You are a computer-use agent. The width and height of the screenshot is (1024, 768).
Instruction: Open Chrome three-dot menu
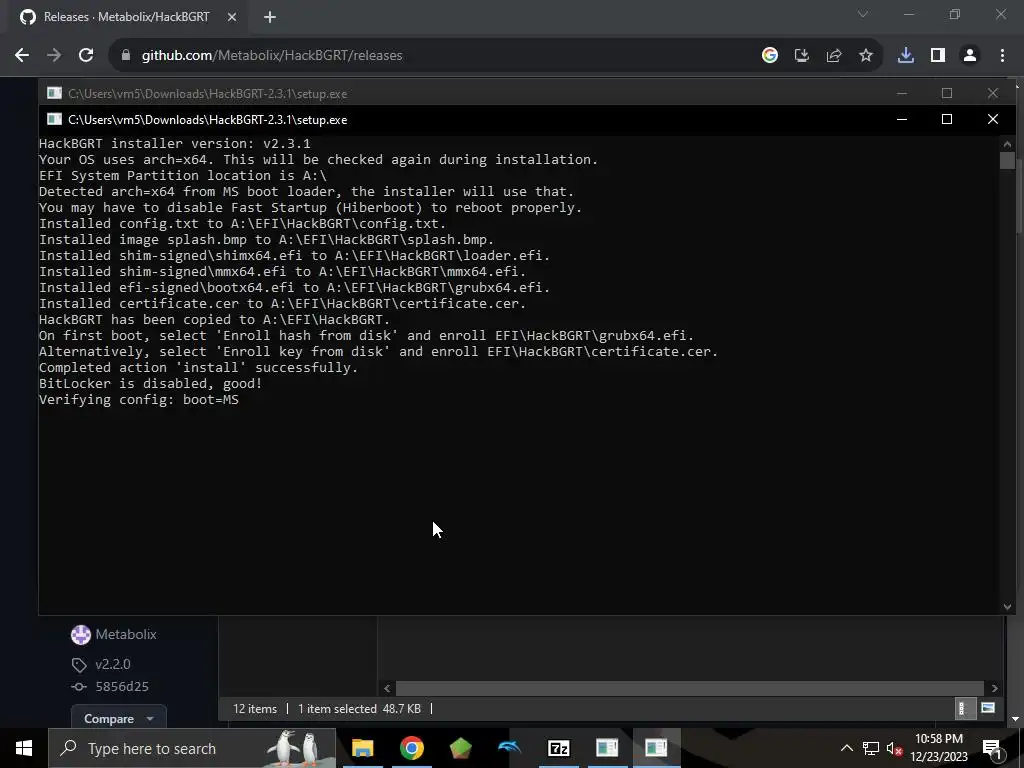tap(1002, 56)
